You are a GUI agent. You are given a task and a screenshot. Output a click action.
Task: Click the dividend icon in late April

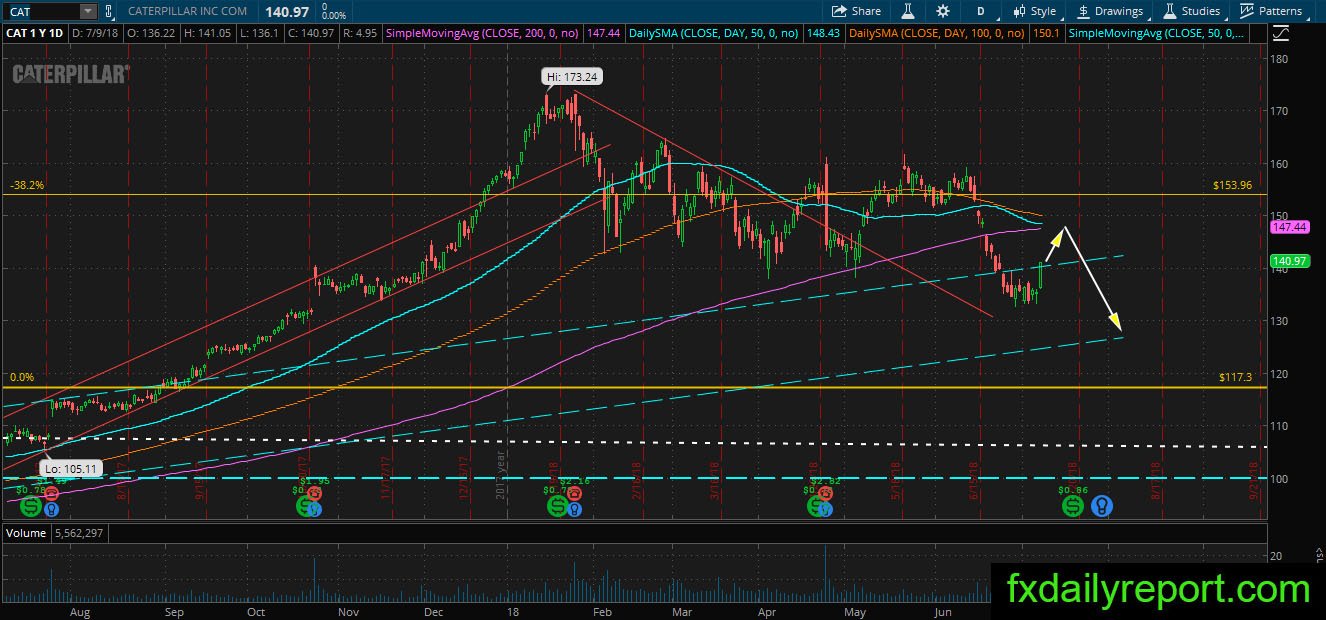[x=818, y=507]
